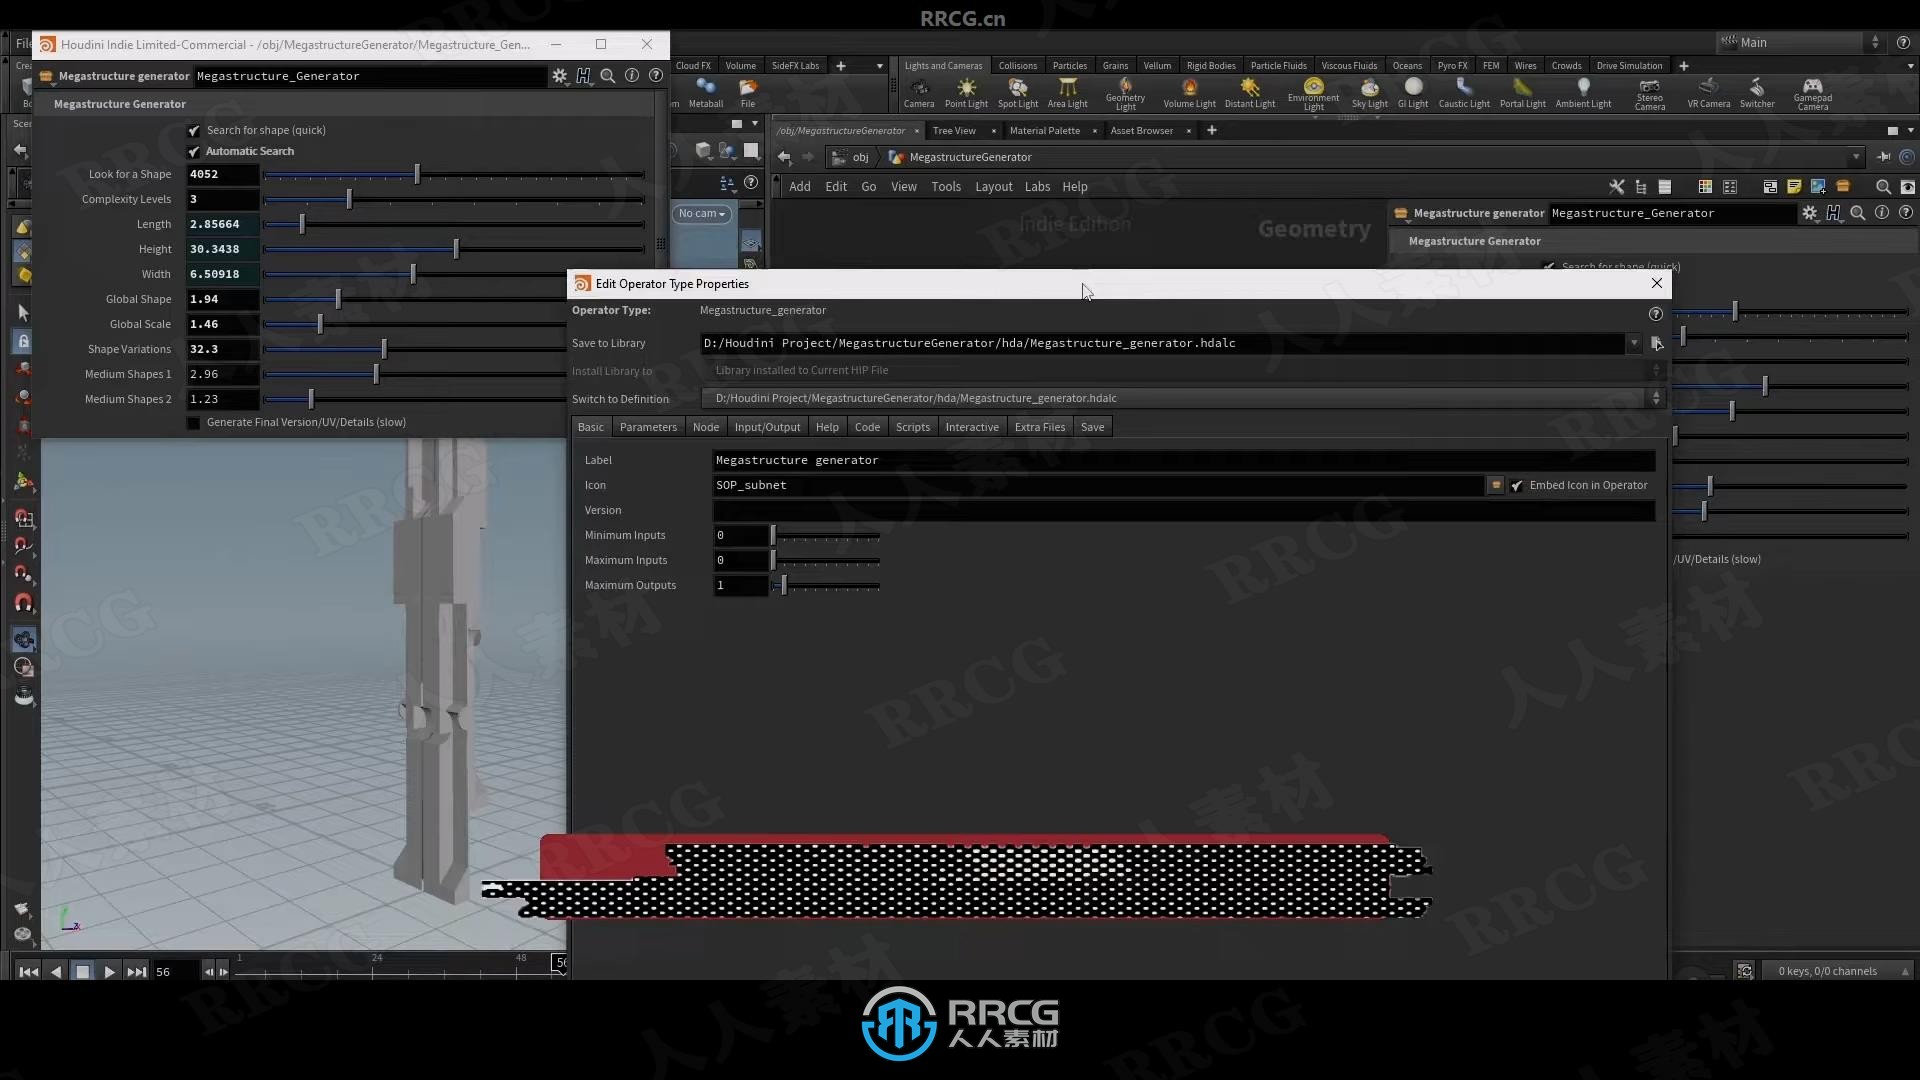
Task: Click MegastructureGenerator path segment
Action: coord(970,157)
